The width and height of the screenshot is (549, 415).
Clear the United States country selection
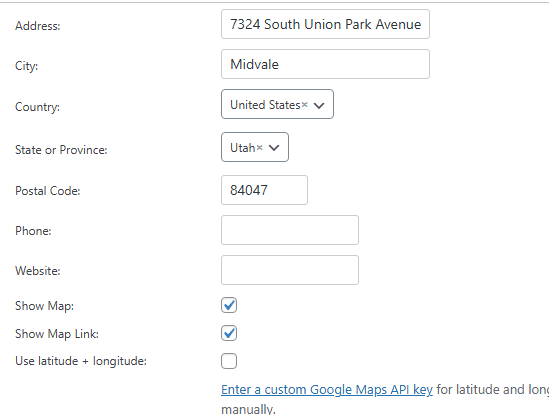pos(305,105)
